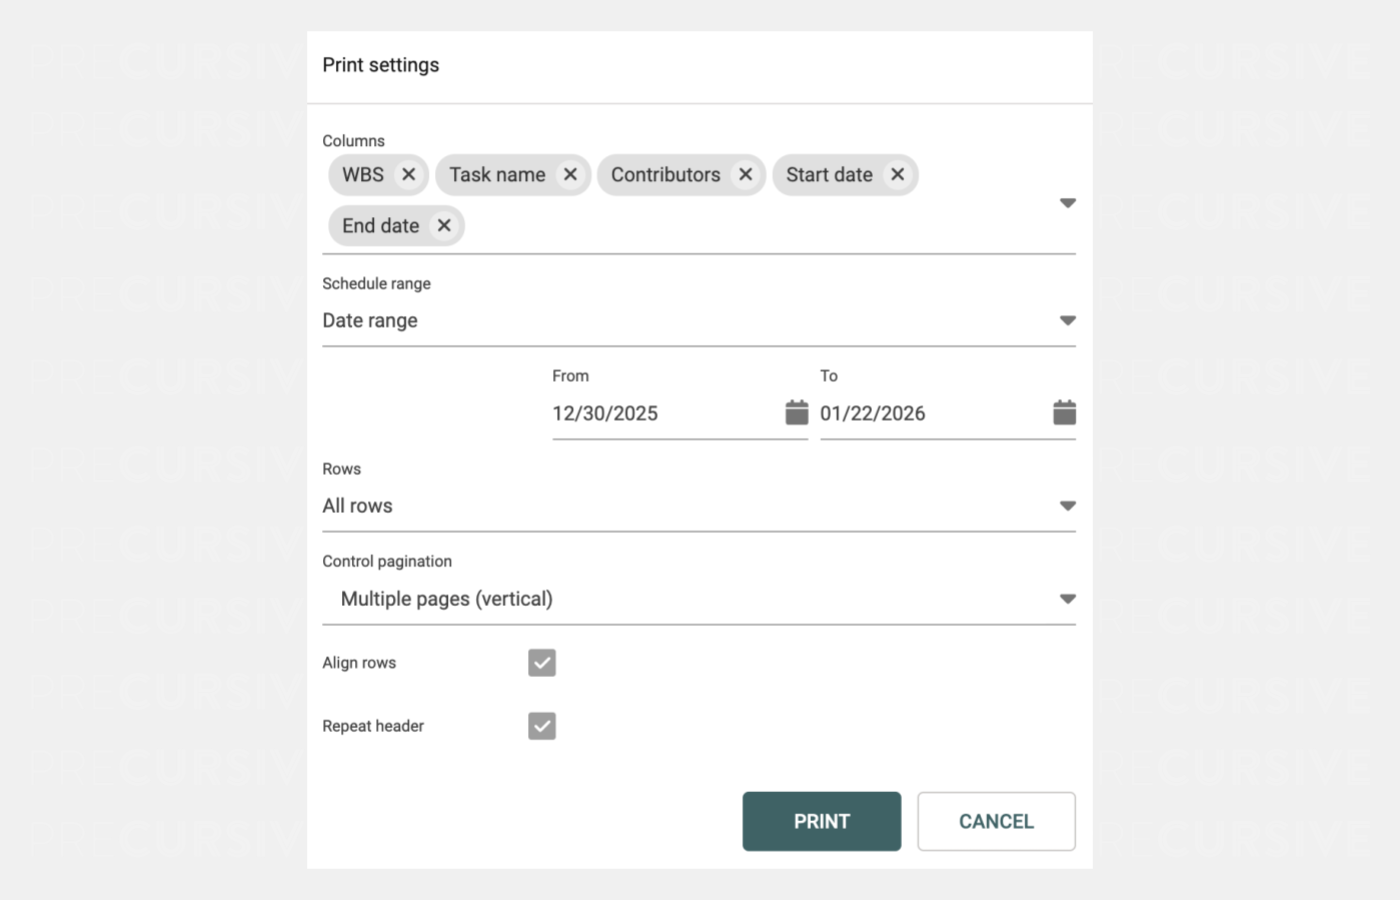This screenshot has height=900, width=1400.
Task: Click the From date input field
Action: 663,413
